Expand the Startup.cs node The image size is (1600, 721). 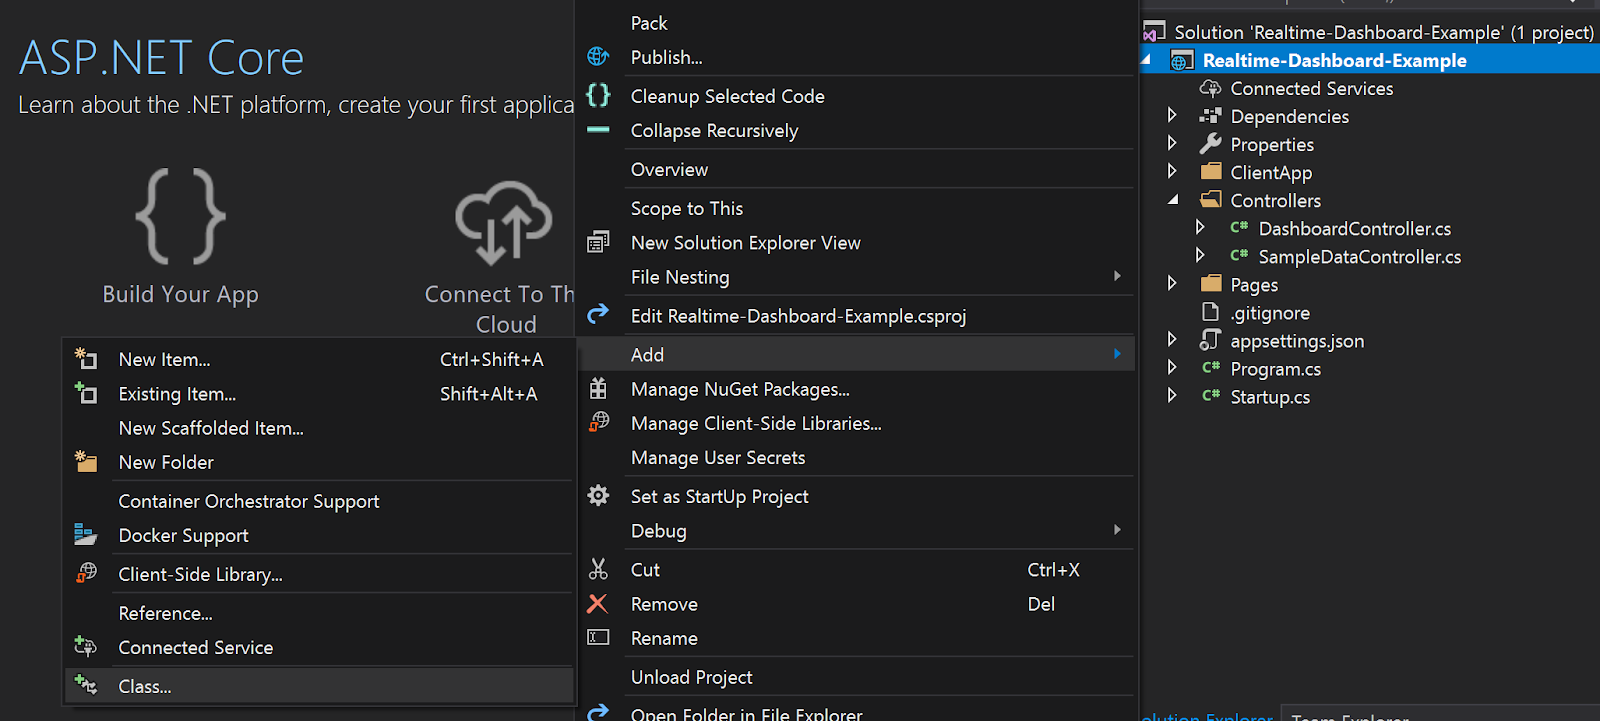[x=1172, y=395]
